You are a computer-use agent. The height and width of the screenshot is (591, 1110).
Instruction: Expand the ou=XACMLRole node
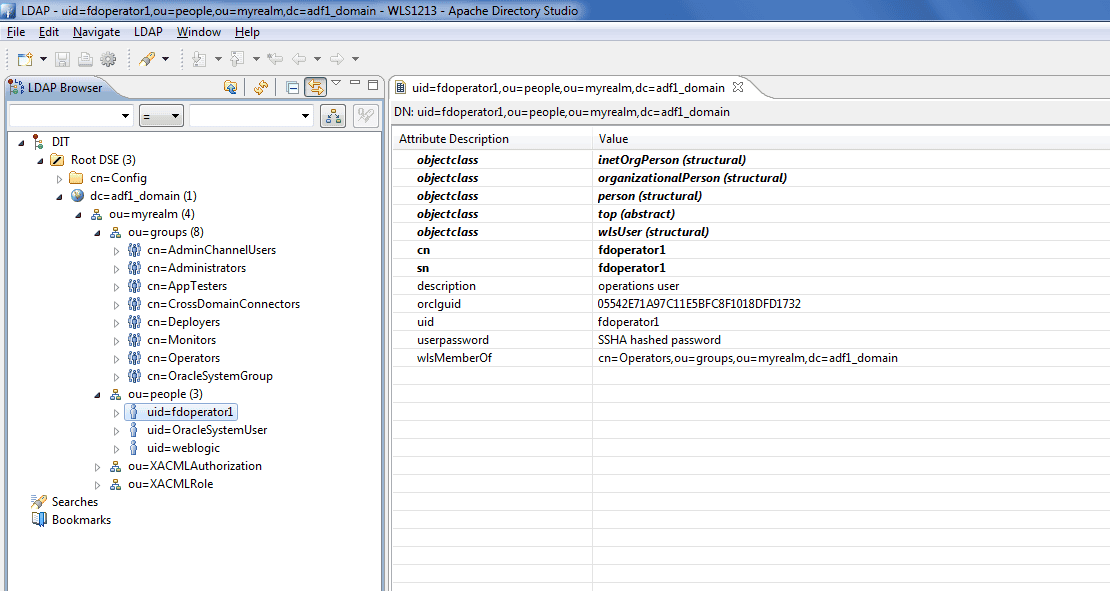(98, 485)
